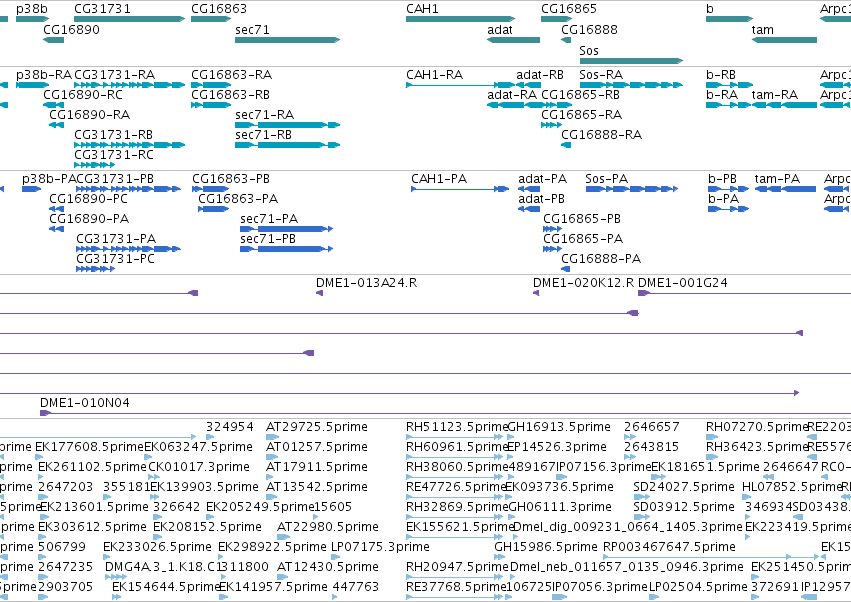
Task: Click the sec71 gene feature bar
Action: coord(288,40)
